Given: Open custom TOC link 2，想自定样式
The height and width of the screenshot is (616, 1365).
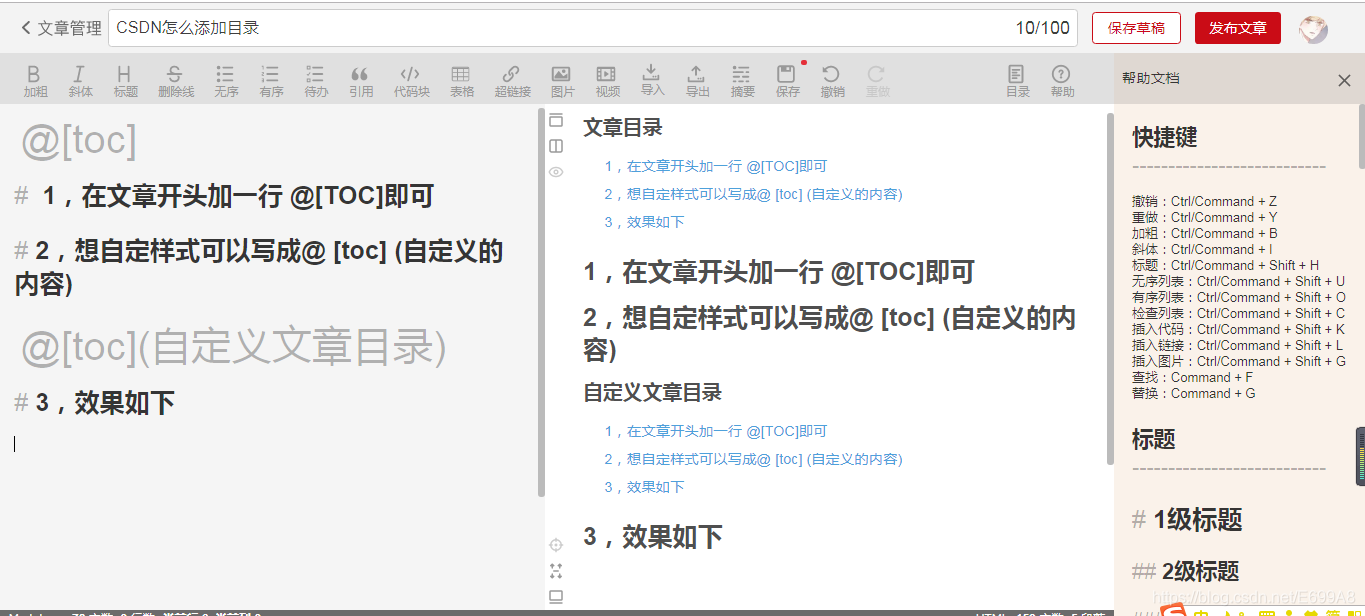Looking at the screenshot, I should point(753,459).
